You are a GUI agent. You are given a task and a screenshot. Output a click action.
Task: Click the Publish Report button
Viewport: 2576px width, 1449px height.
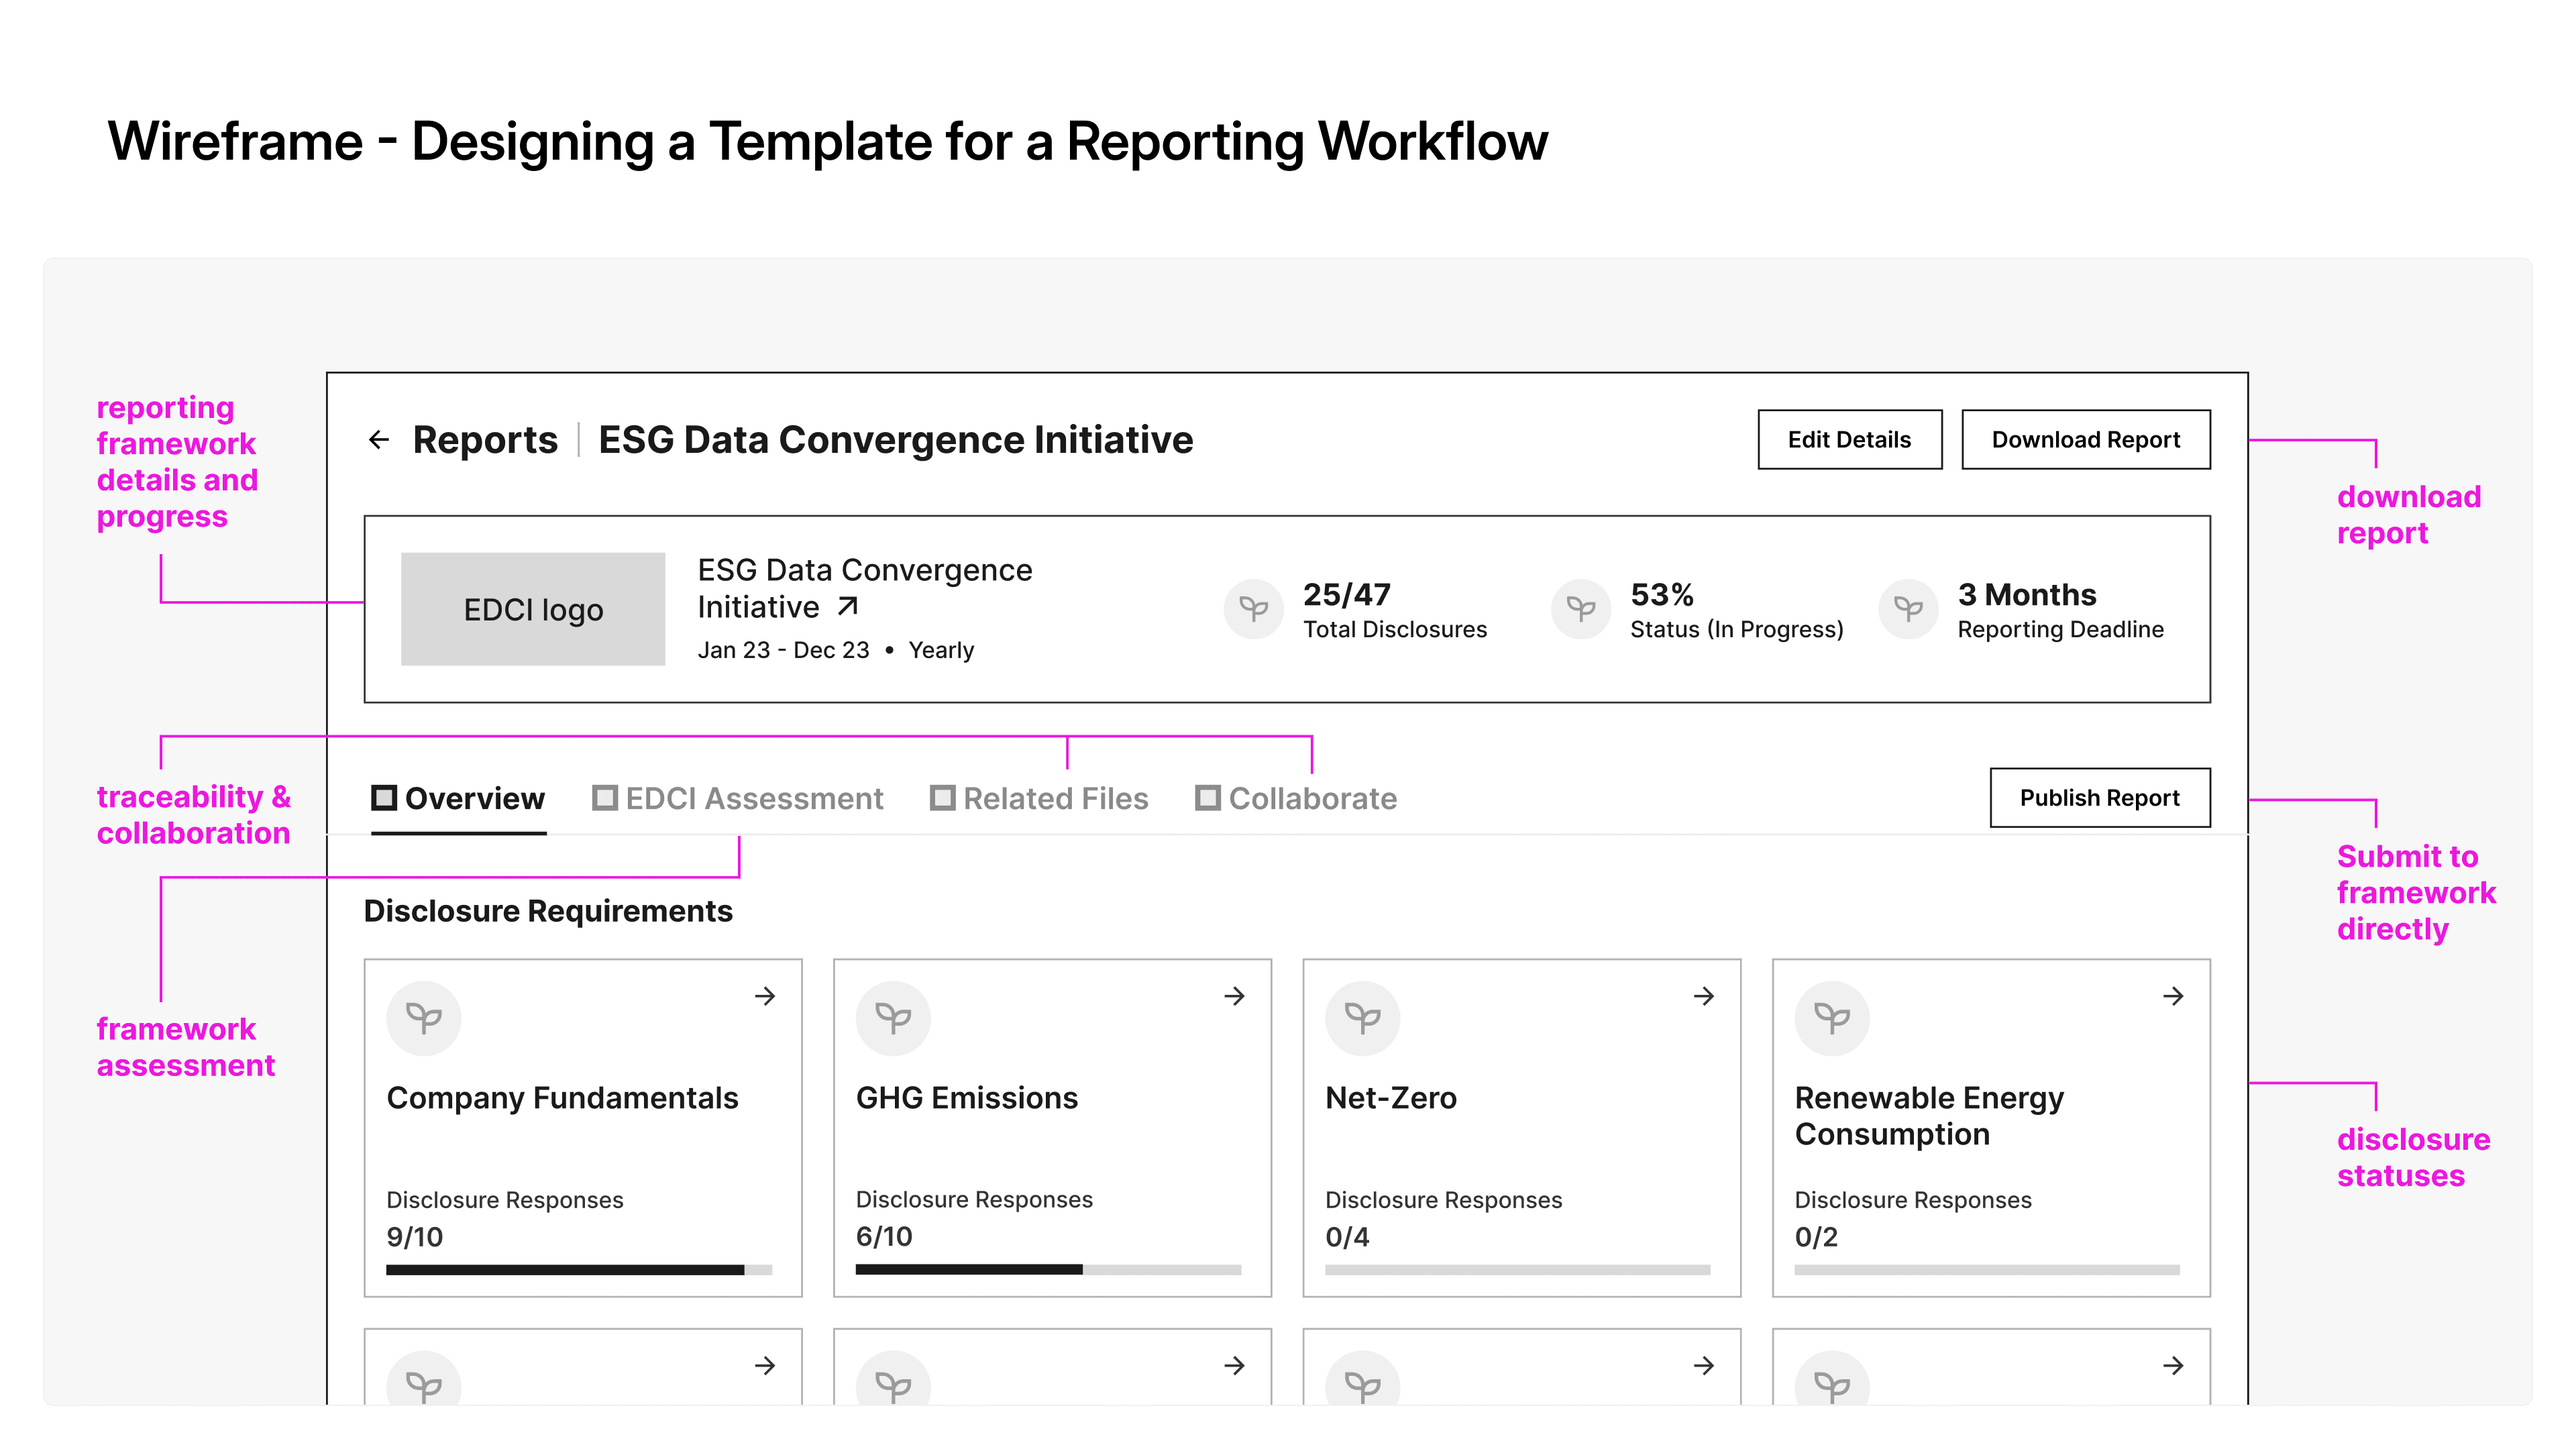pos(2099,798)
